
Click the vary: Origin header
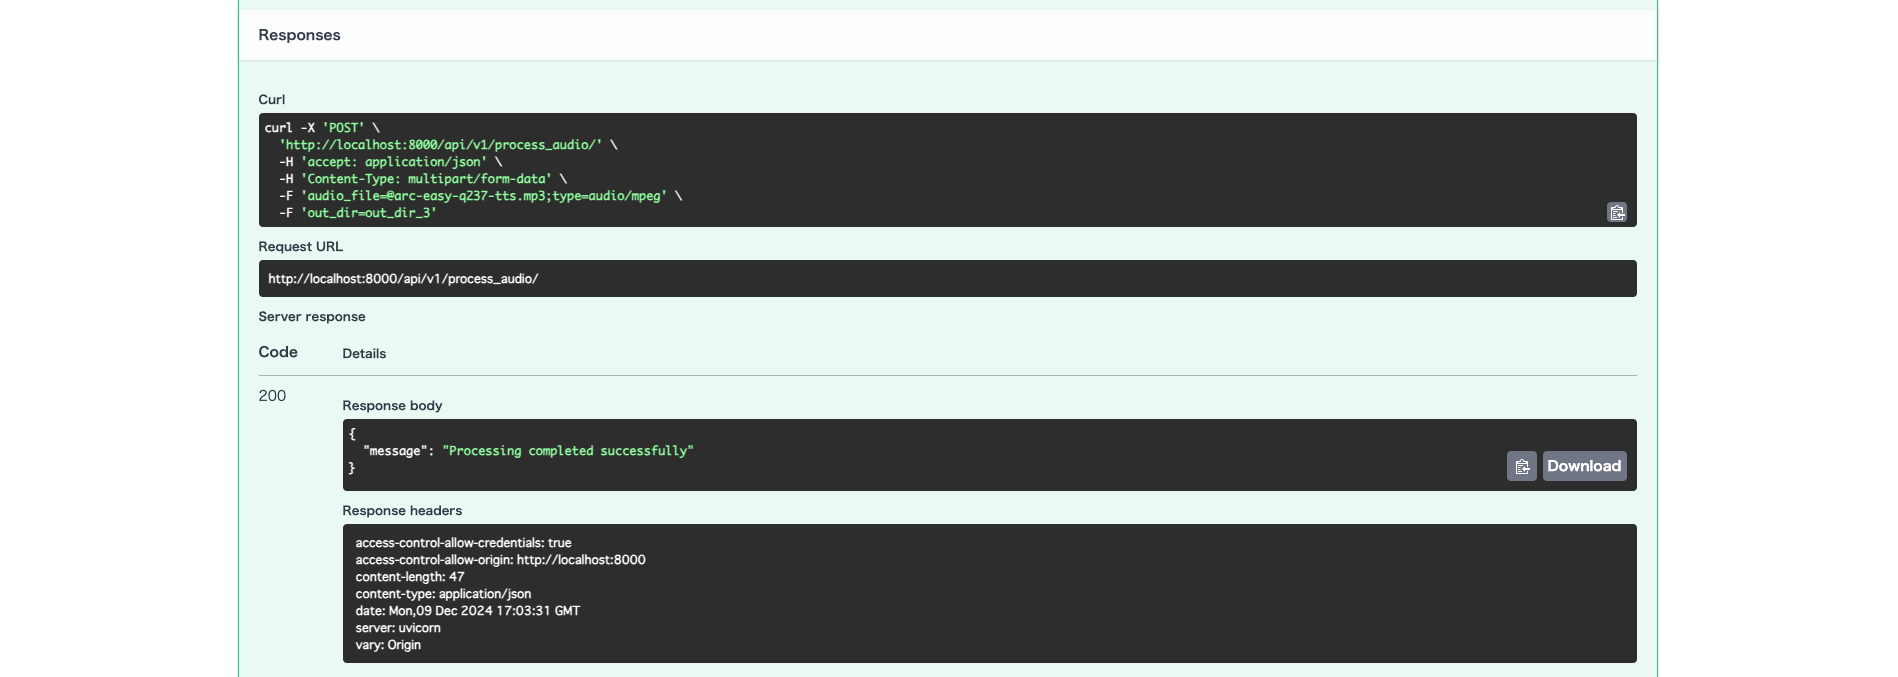[388, 645]
